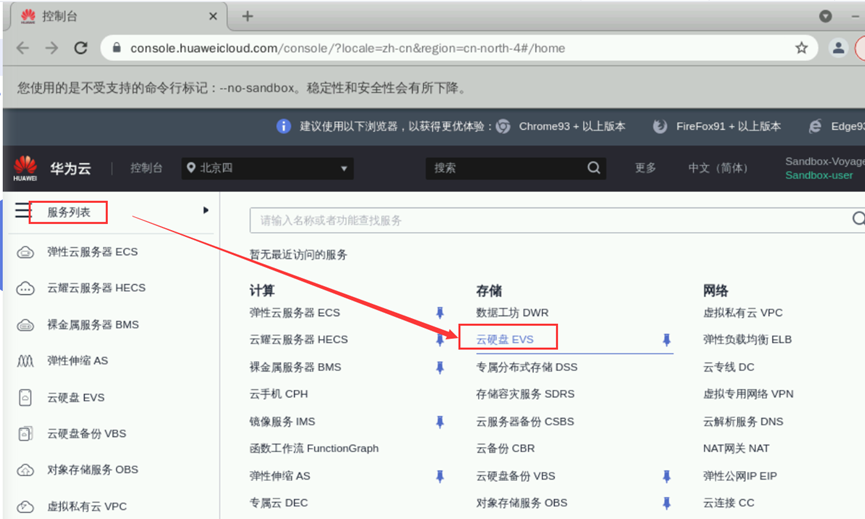
Task: Open the 更多 menu in header
Action: (645, 168)
